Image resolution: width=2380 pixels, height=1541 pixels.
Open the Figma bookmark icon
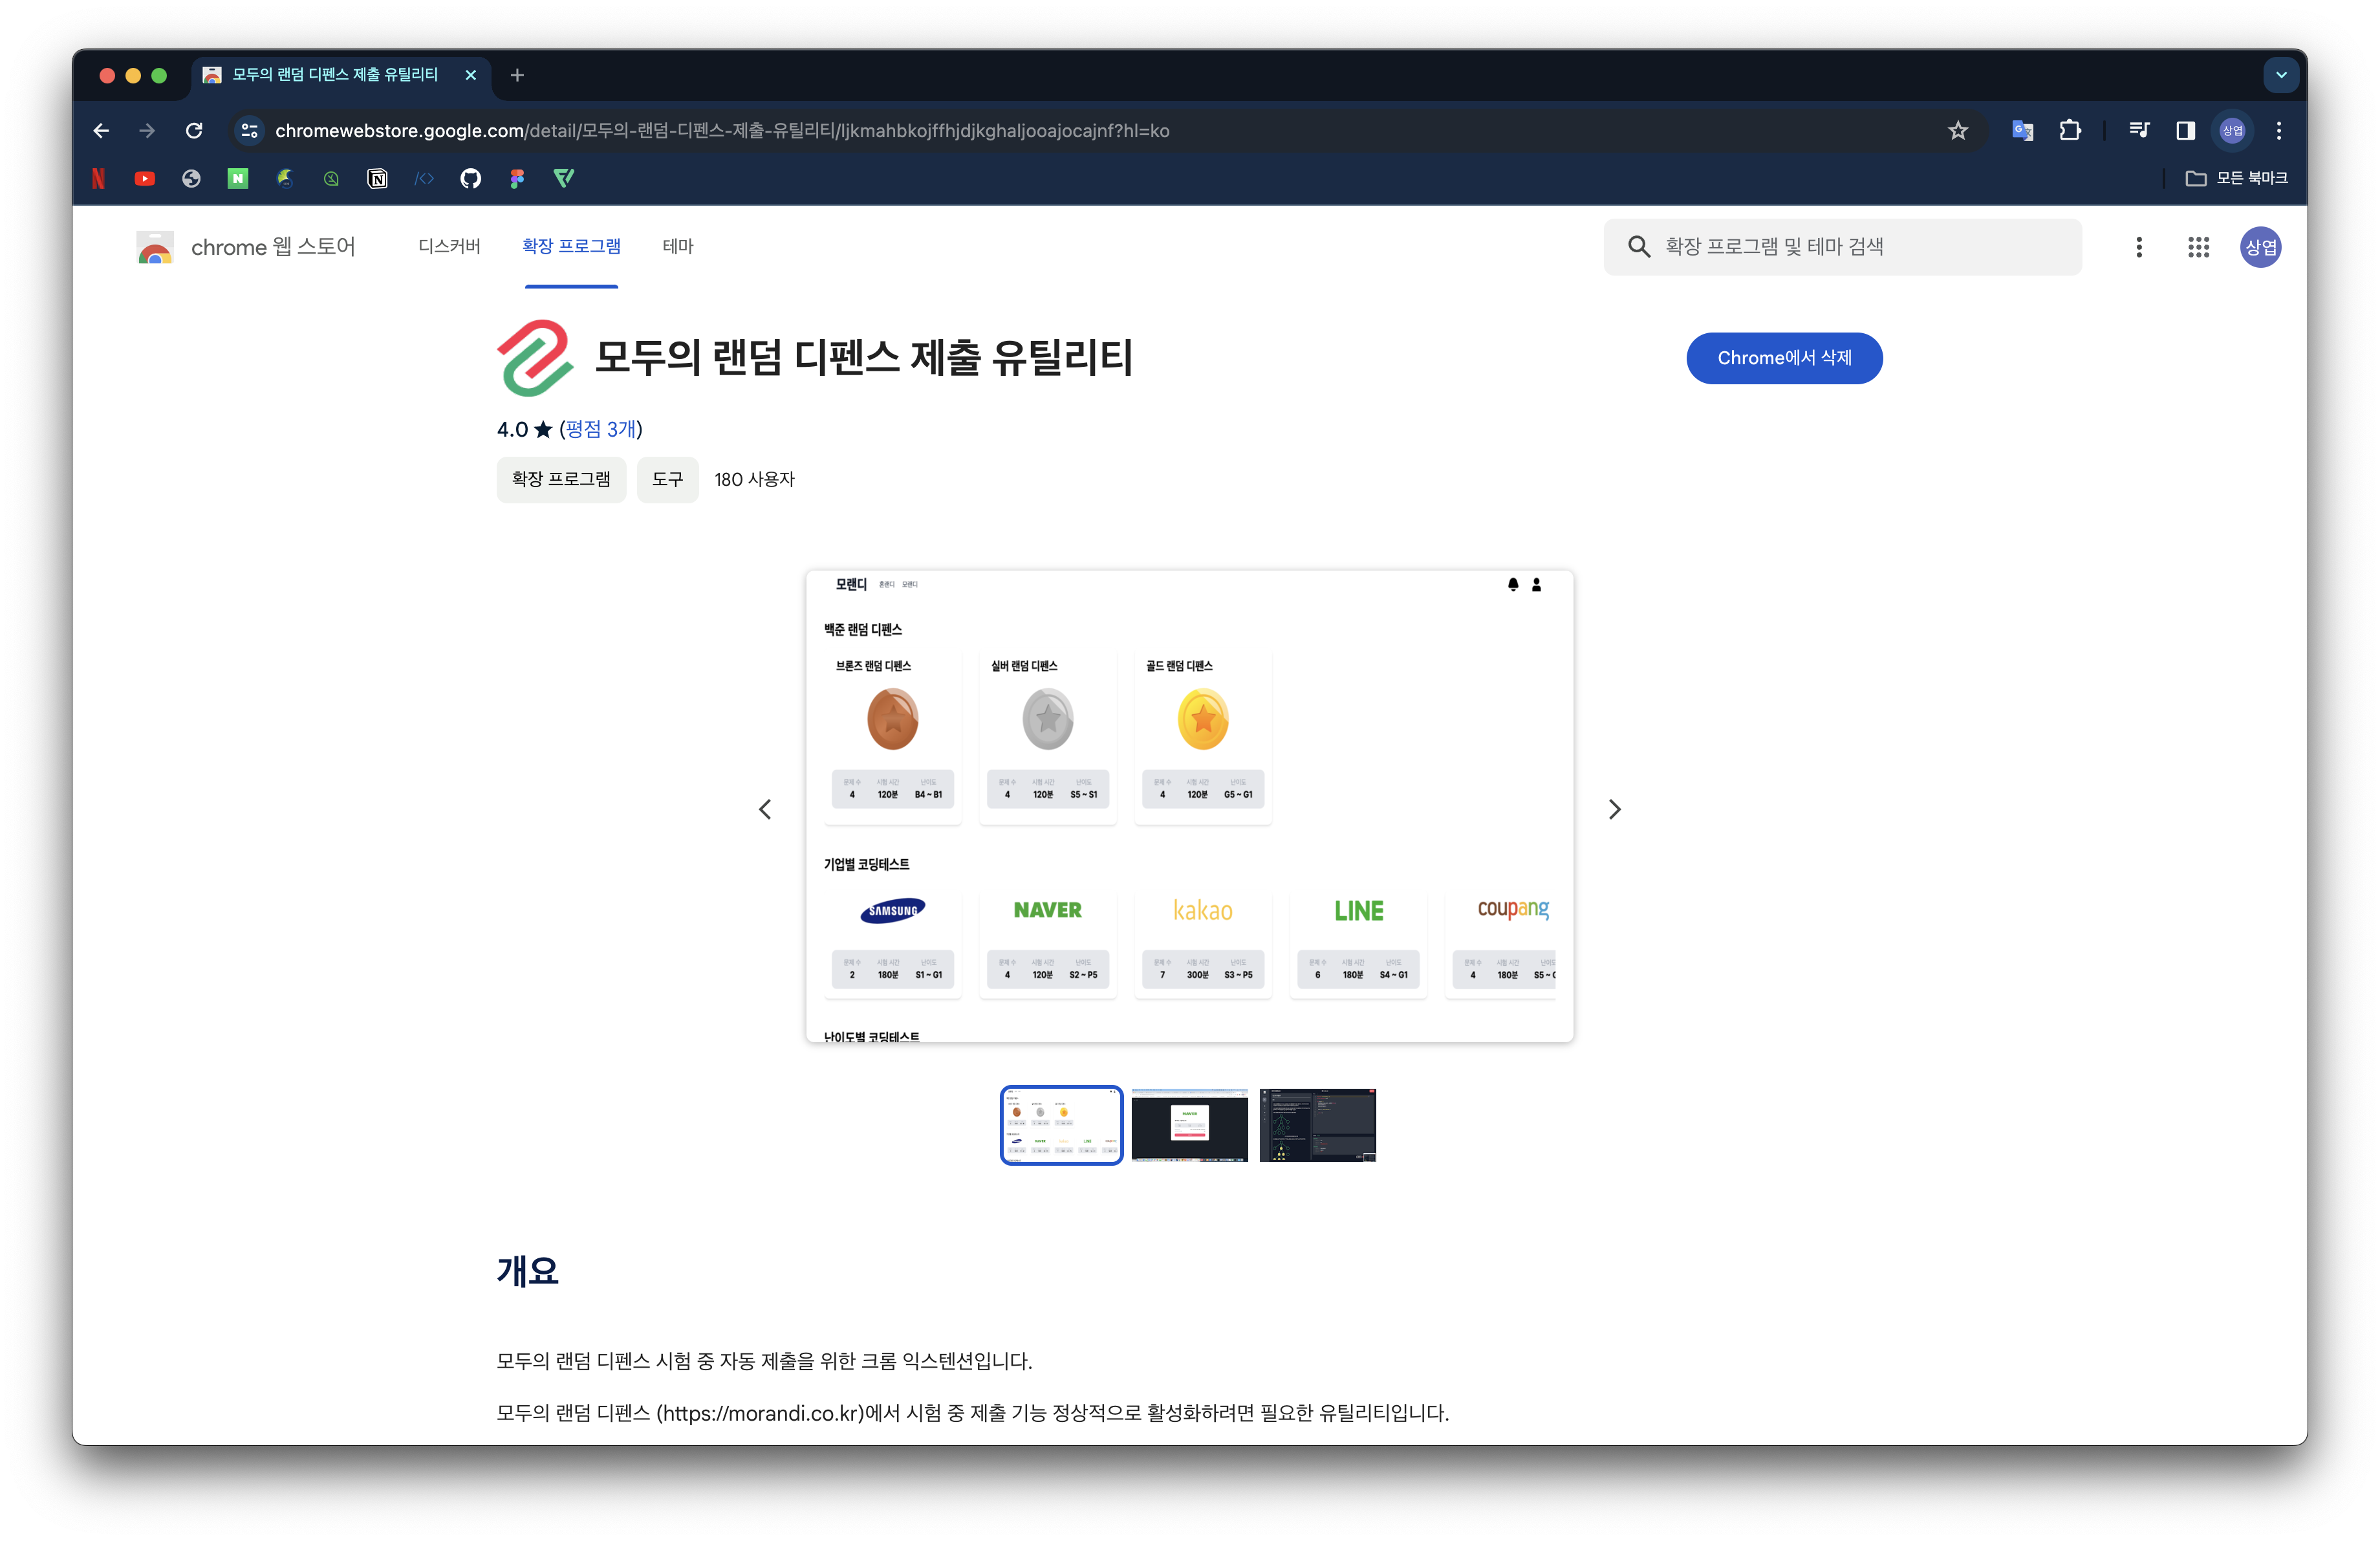[517, 179]
